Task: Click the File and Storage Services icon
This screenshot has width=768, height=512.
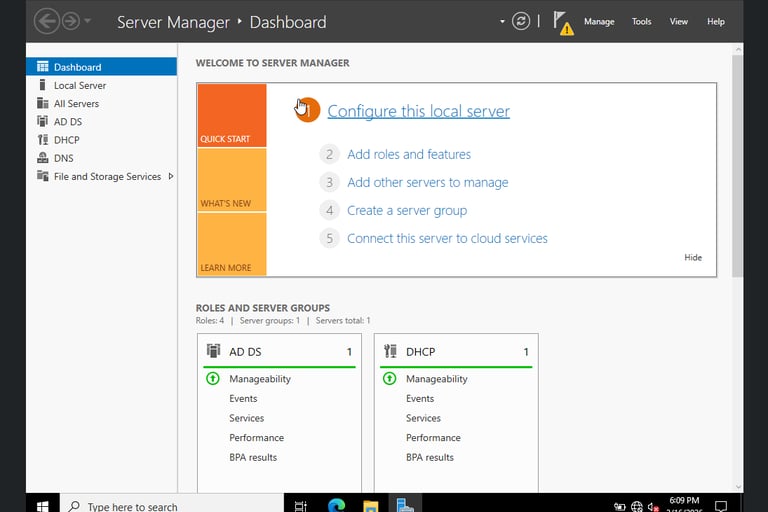Action: [x=43, y=176]
